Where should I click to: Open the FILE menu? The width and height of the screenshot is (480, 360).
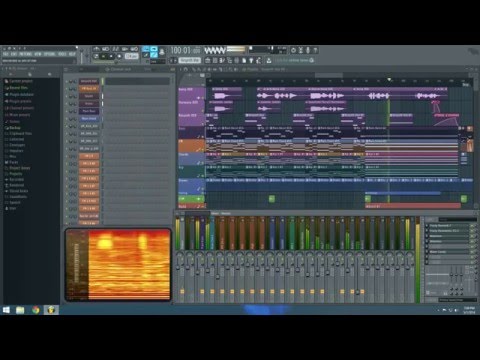[5, 54]
